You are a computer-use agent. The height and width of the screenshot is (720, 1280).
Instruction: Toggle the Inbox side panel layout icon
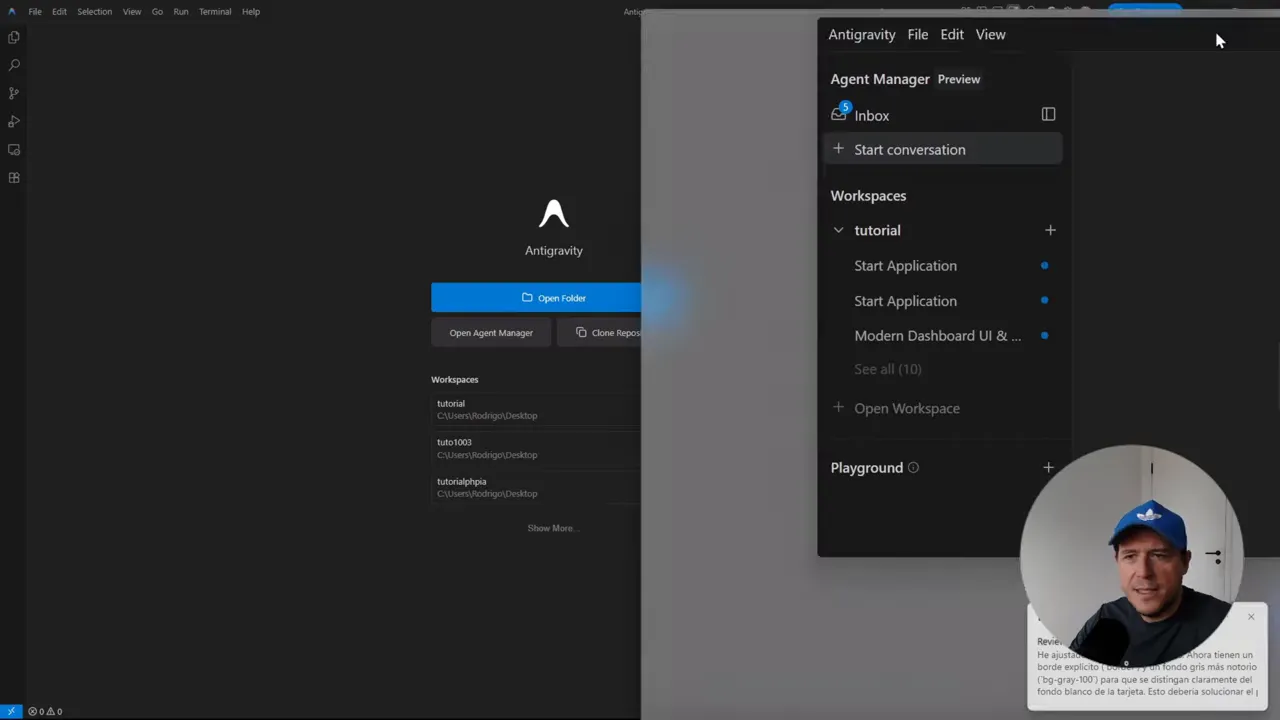click(x=1048, y=114)
